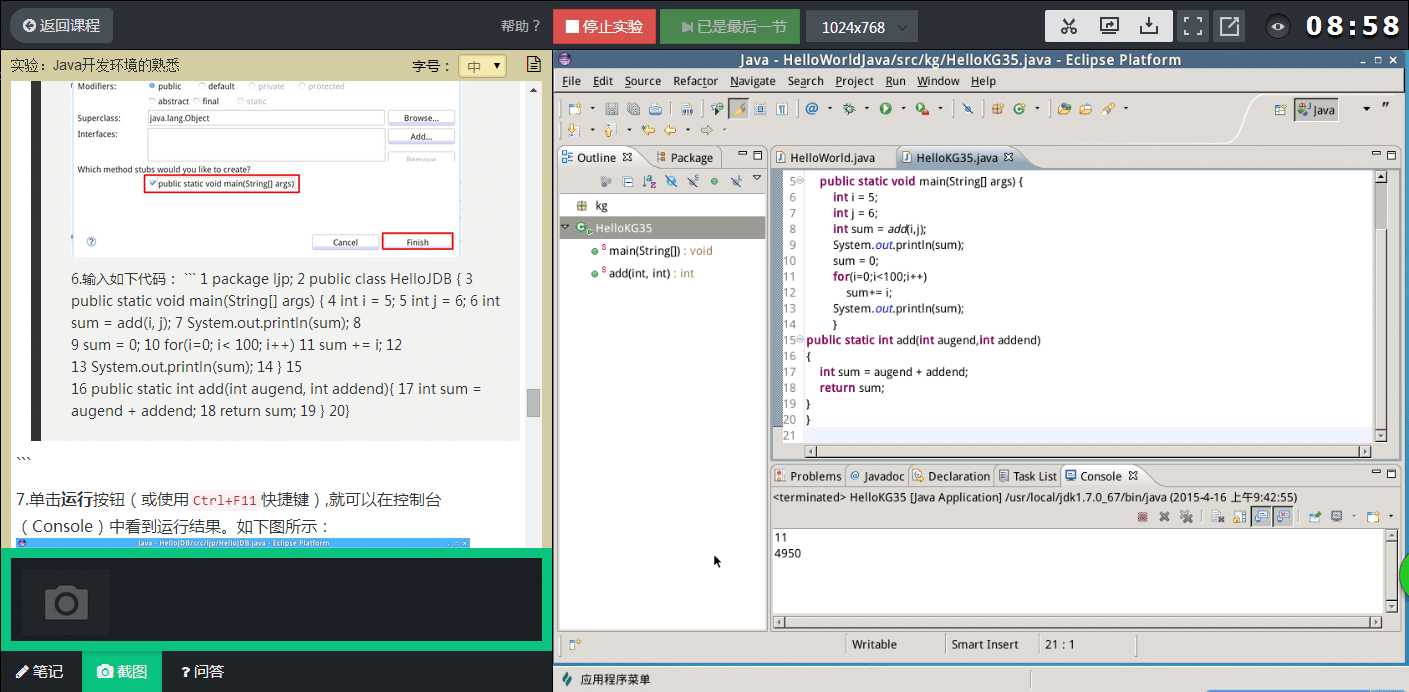Open the Task List tab
Screen dimensions: 1409x692
pyautogui.click(x=1026, y=476)
